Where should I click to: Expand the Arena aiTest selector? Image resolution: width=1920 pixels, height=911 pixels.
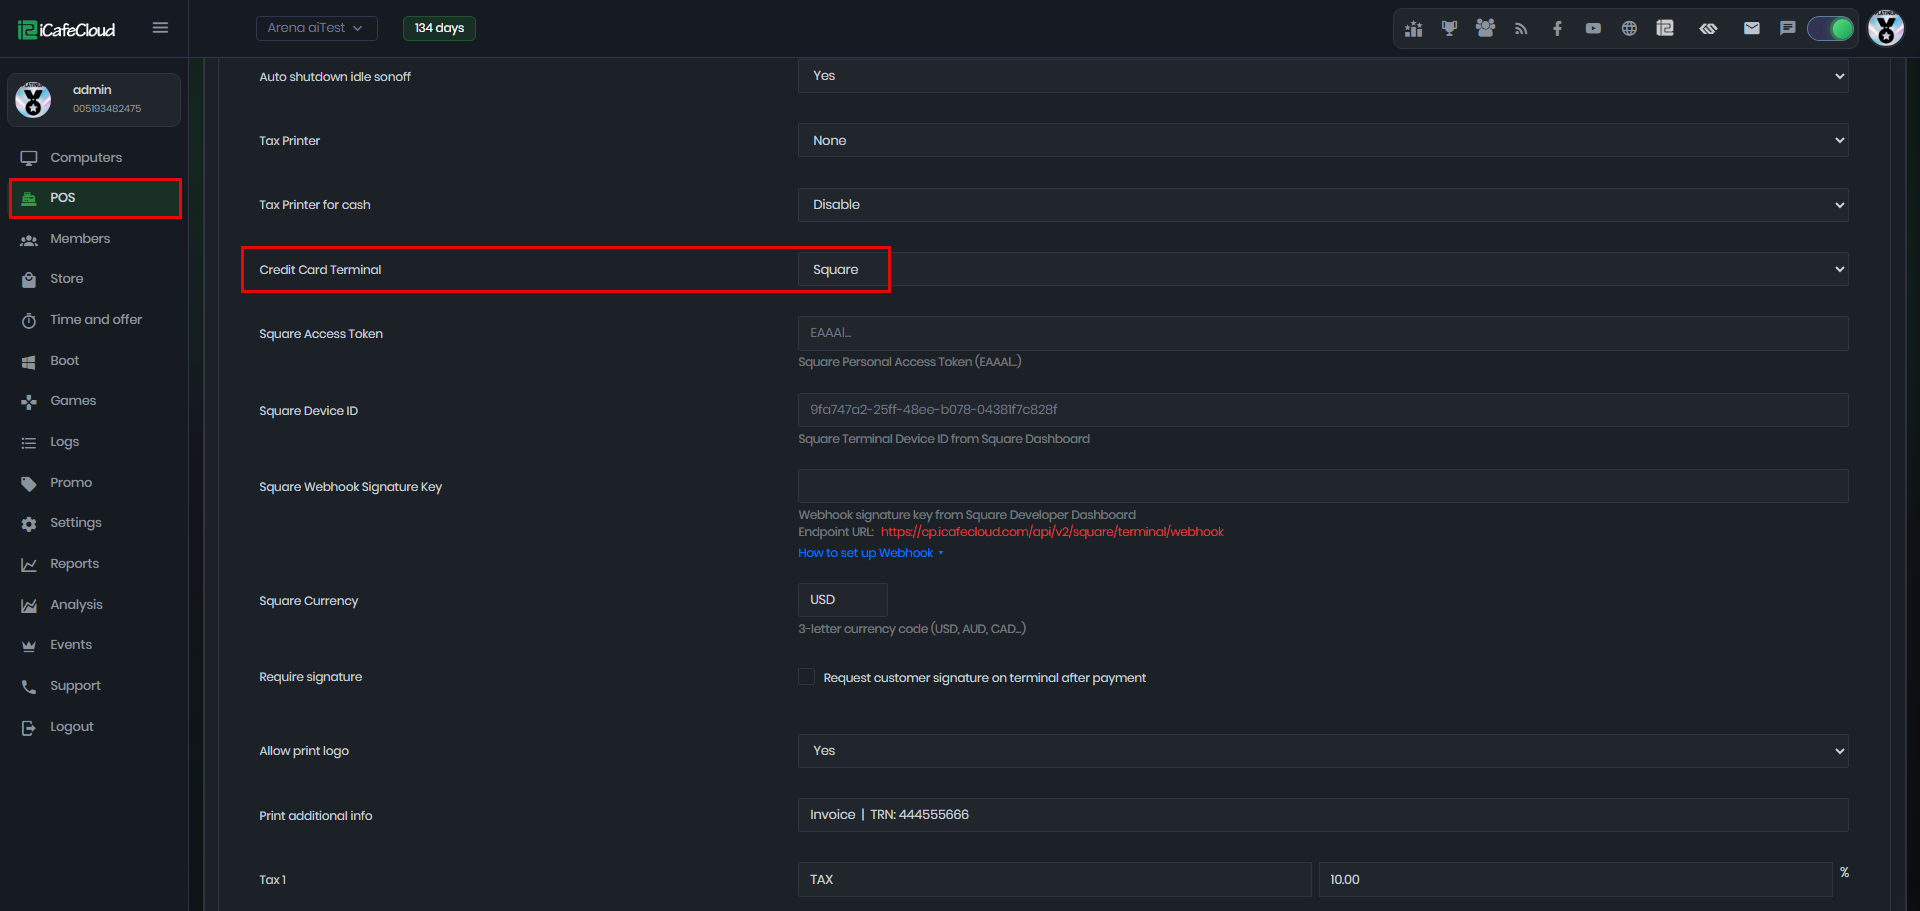pos(316,28)
